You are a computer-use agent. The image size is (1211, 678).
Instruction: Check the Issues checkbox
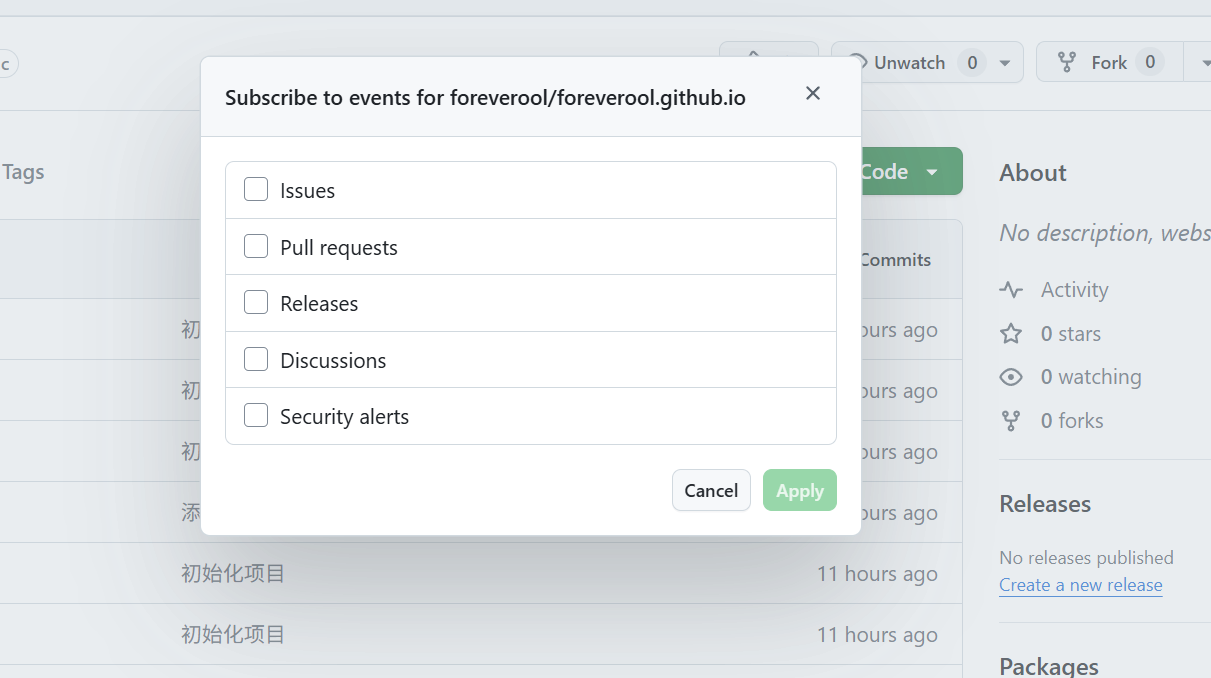pos(256,190)
